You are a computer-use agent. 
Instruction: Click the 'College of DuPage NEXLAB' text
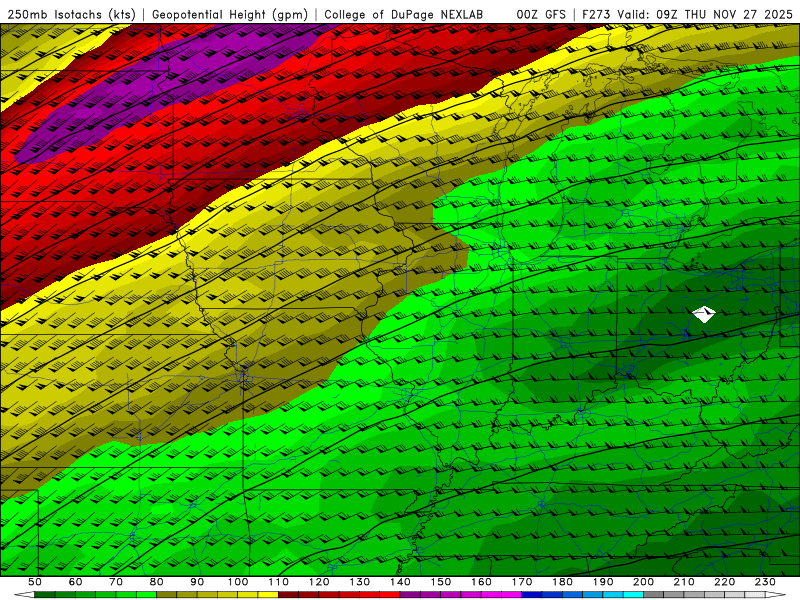[x=403, y=14]
